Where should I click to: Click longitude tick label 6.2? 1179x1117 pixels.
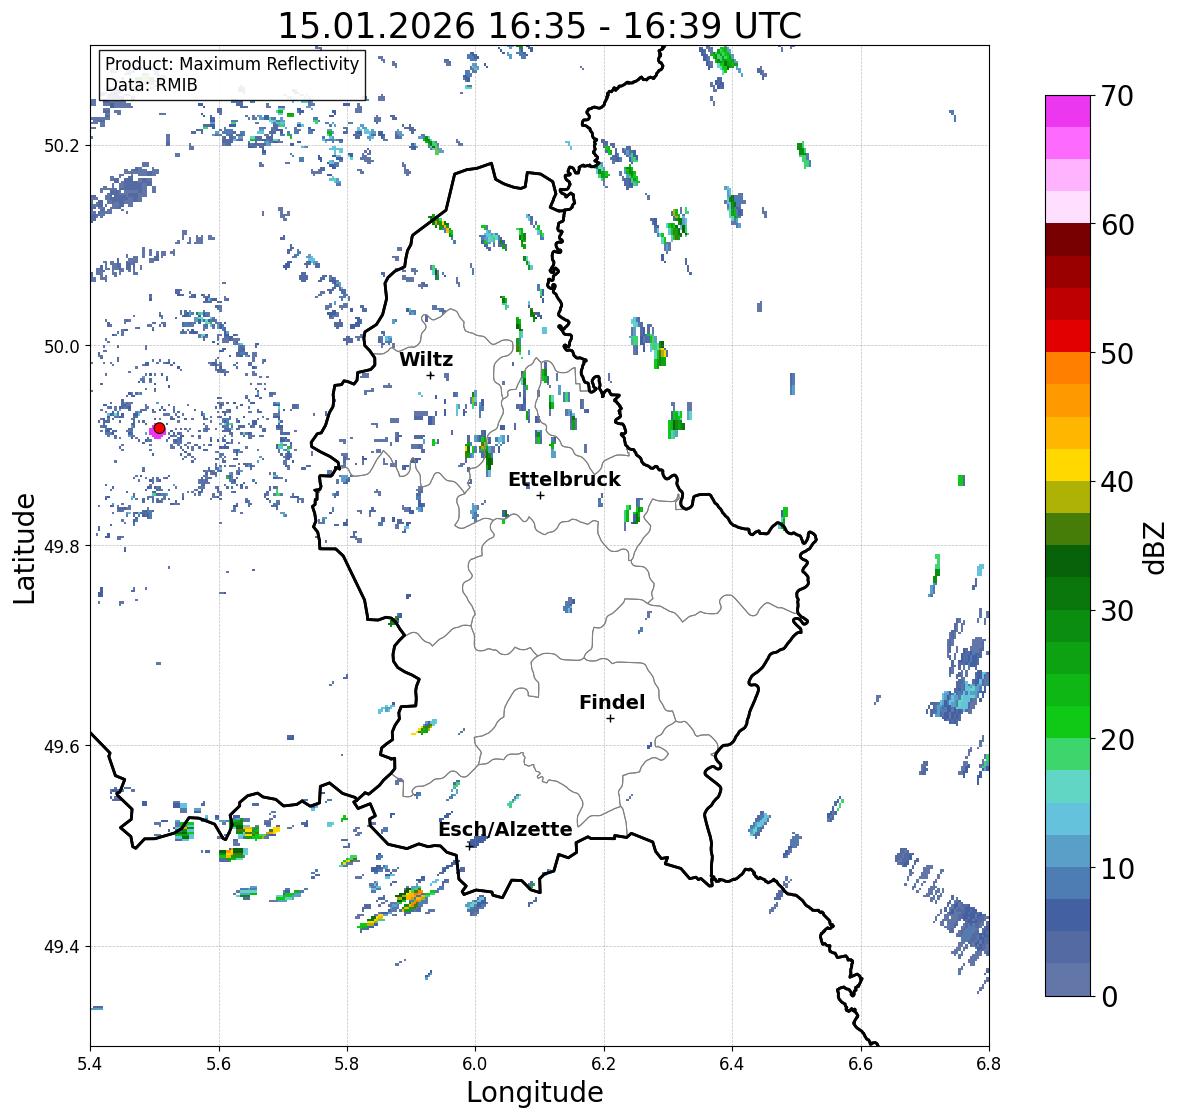point(604,1064)
